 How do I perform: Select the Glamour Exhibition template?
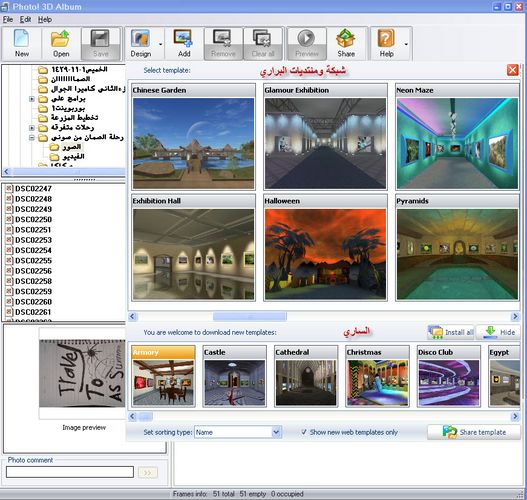(325, 137)
